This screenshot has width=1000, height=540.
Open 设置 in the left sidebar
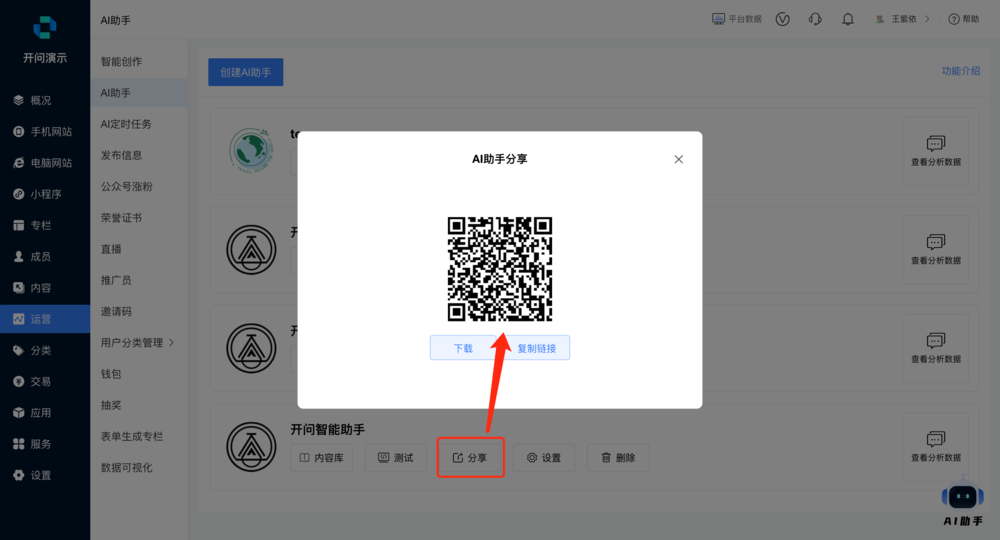coord(45,475)
